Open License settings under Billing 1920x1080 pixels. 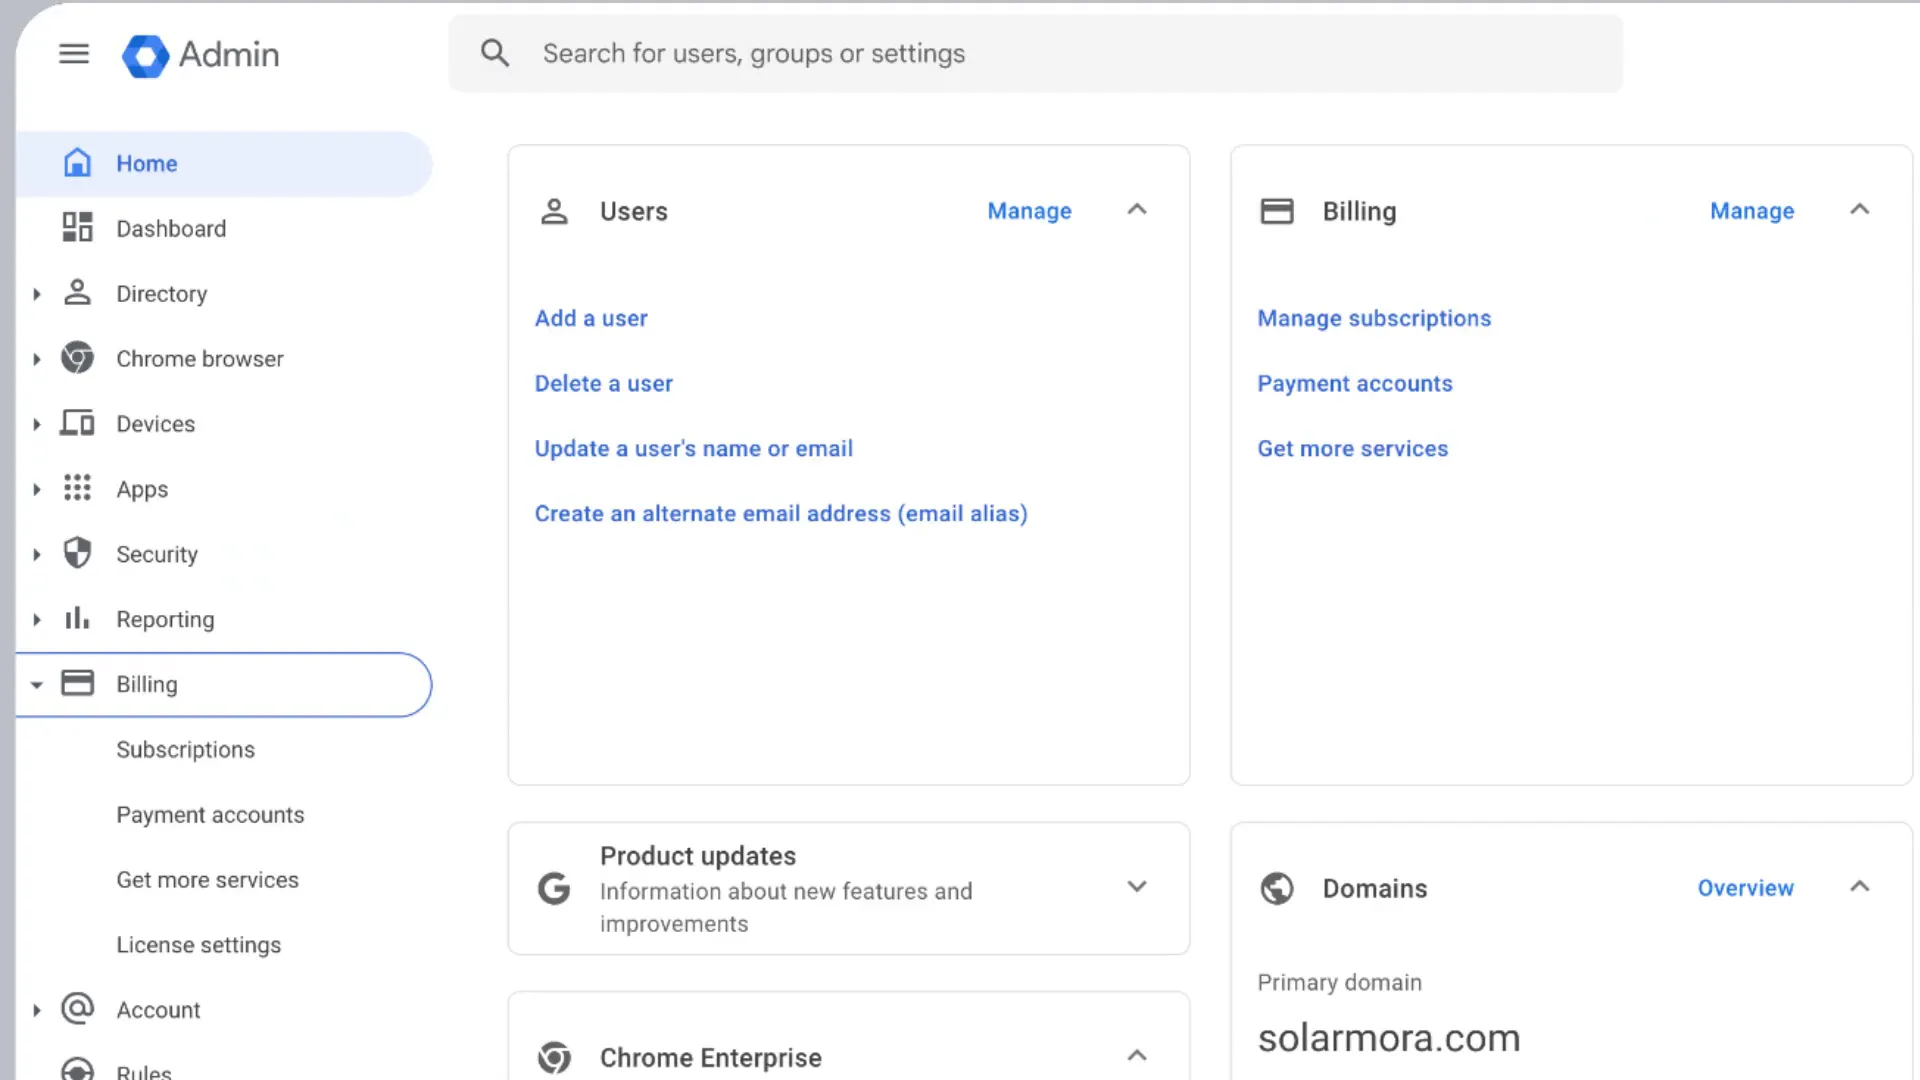click(x=198, y=944)
